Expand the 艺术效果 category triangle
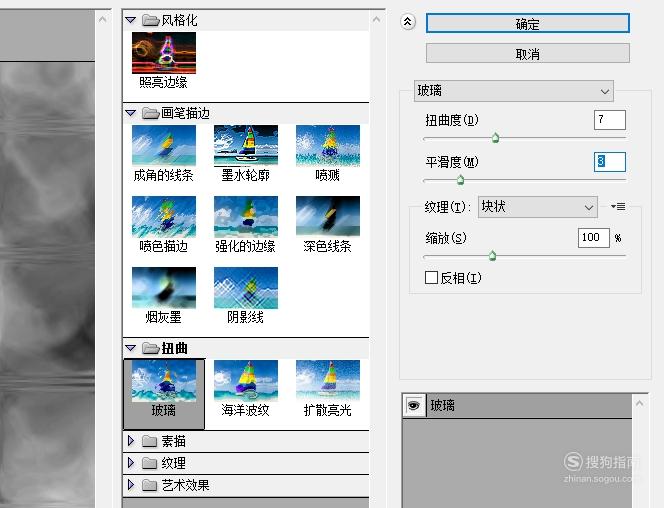 [130, 485]
